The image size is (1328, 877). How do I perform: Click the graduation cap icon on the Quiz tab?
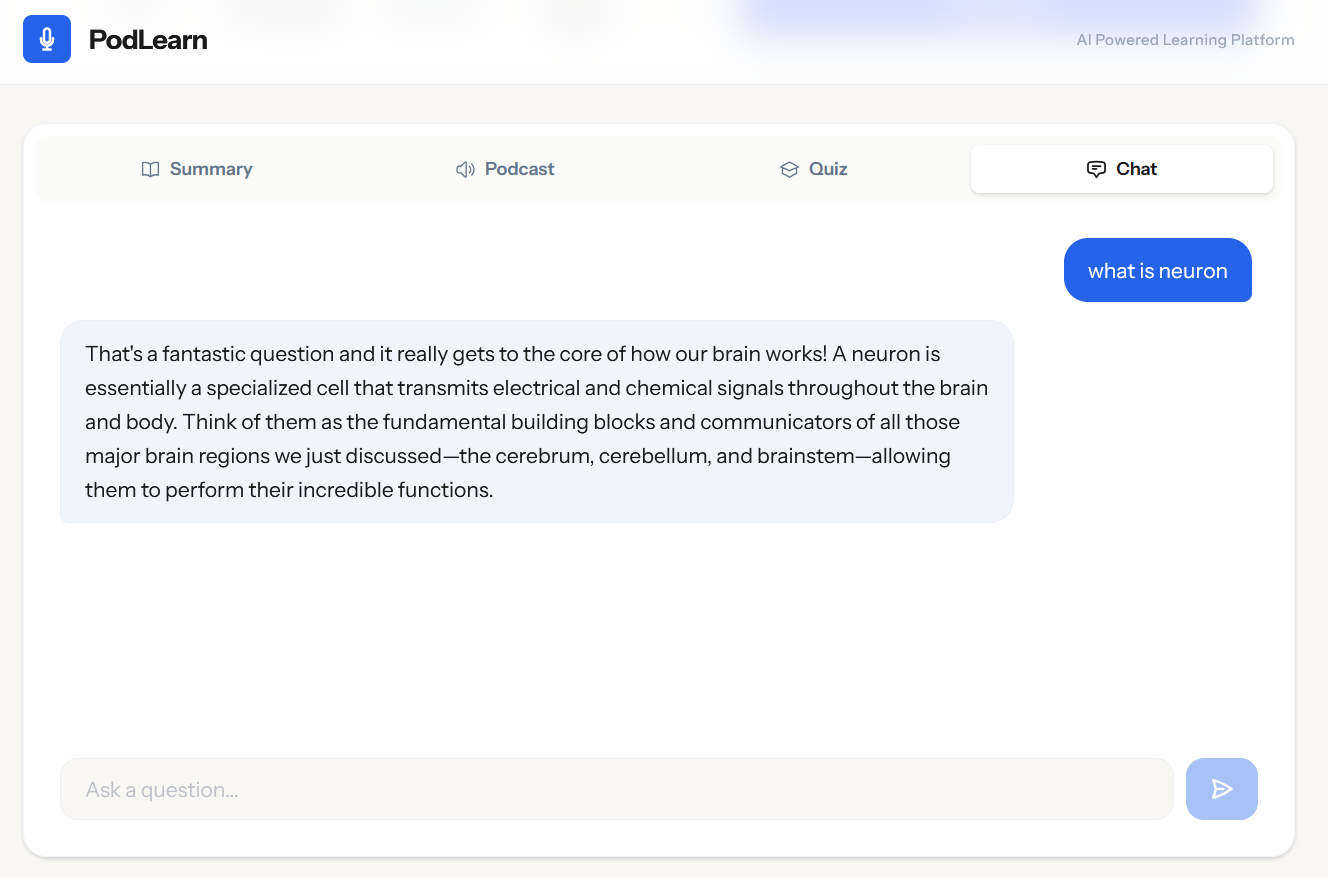pos(789,169)
